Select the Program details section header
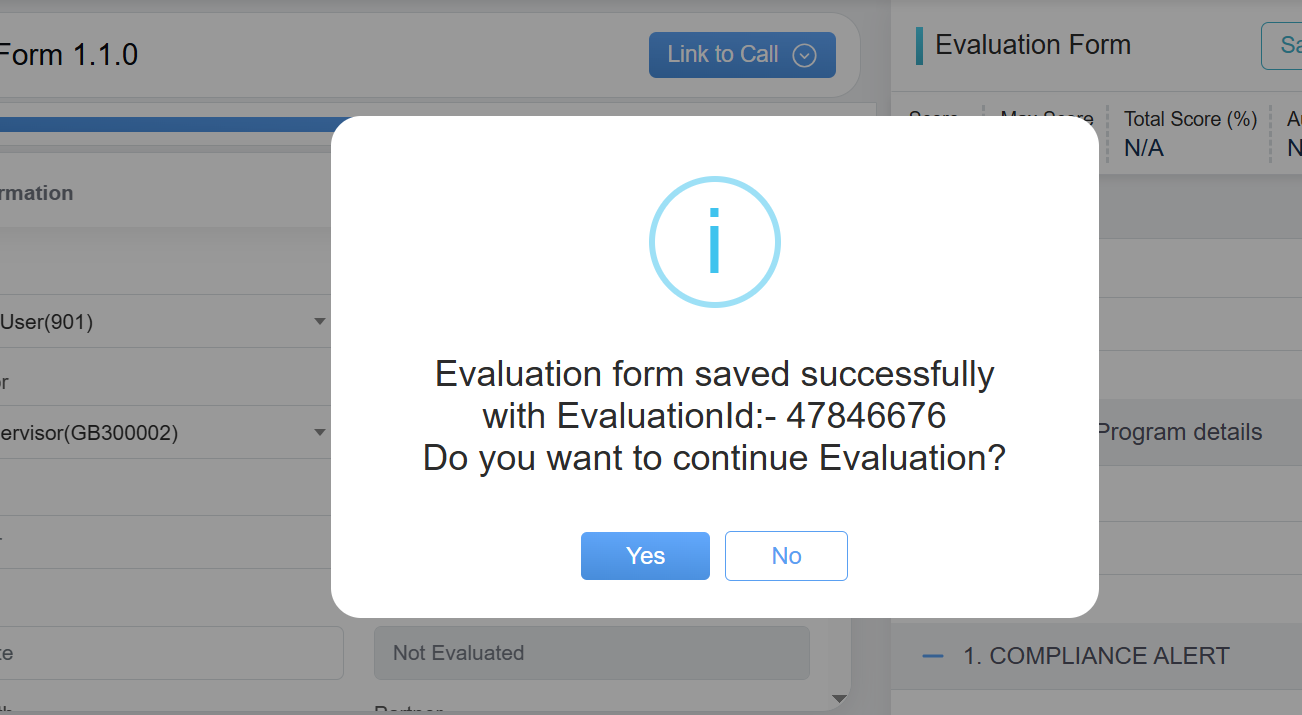This screenshot has width=1302, height=715. click(x=1180, y=433)
